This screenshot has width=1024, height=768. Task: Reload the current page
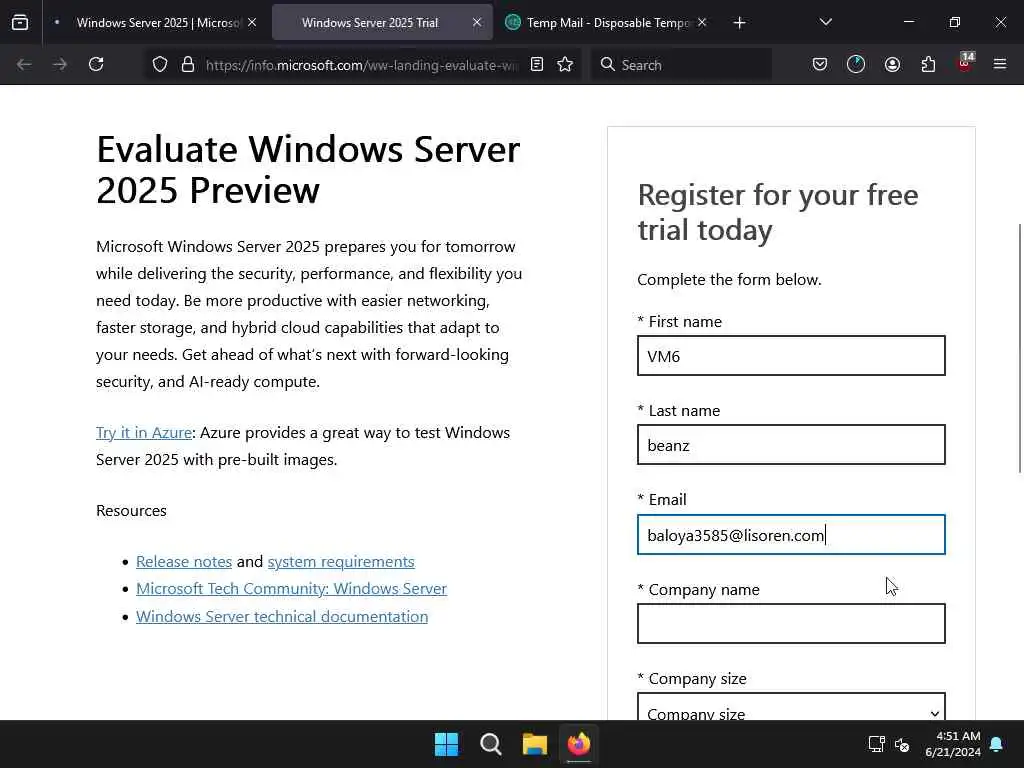coord(96,65)
